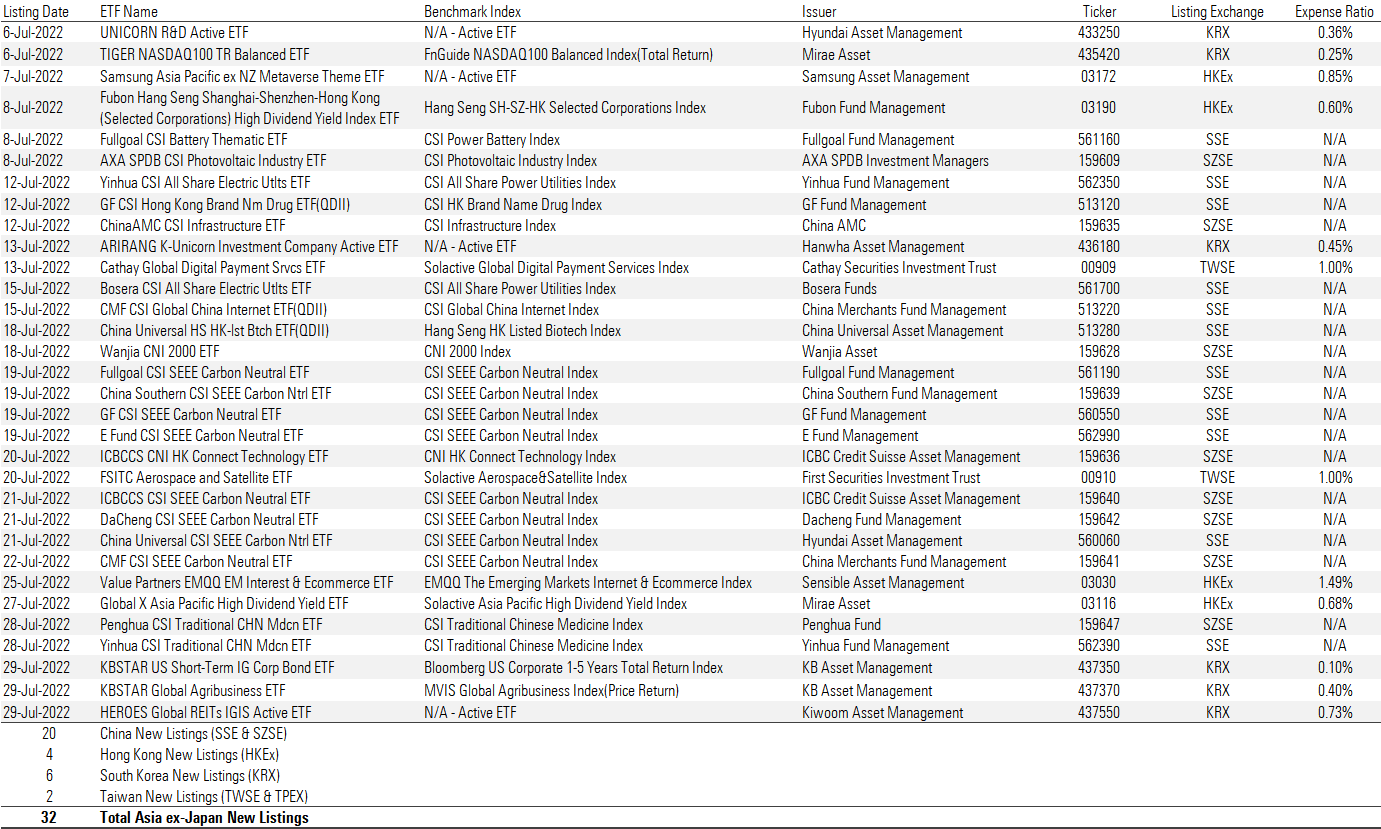Select the Hong Kong New Listings (HKEx) summary row
The image size is (1381, 829).
coord(189,755)
